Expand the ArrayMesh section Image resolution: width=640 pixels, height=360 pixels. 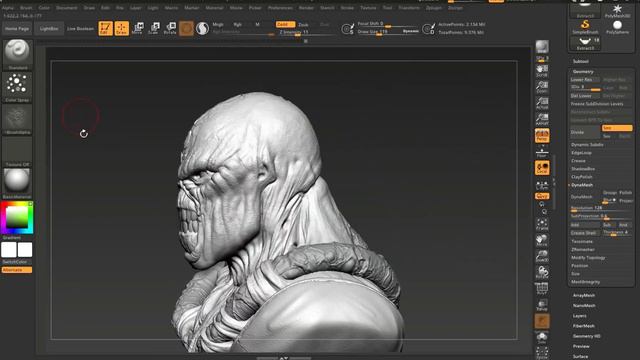(x=584, y=295)
